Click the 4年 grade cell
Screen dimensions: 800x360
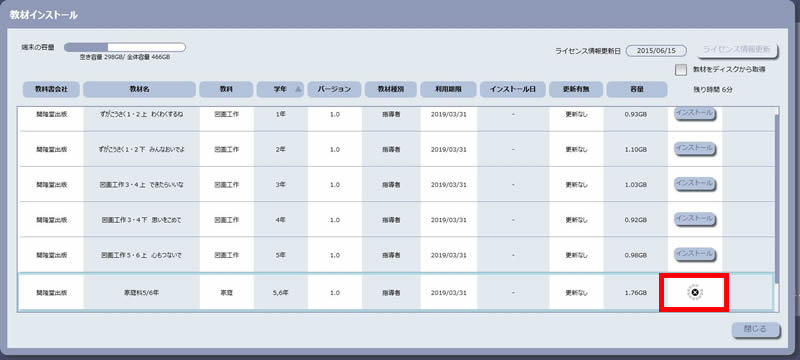click(281, 220)
